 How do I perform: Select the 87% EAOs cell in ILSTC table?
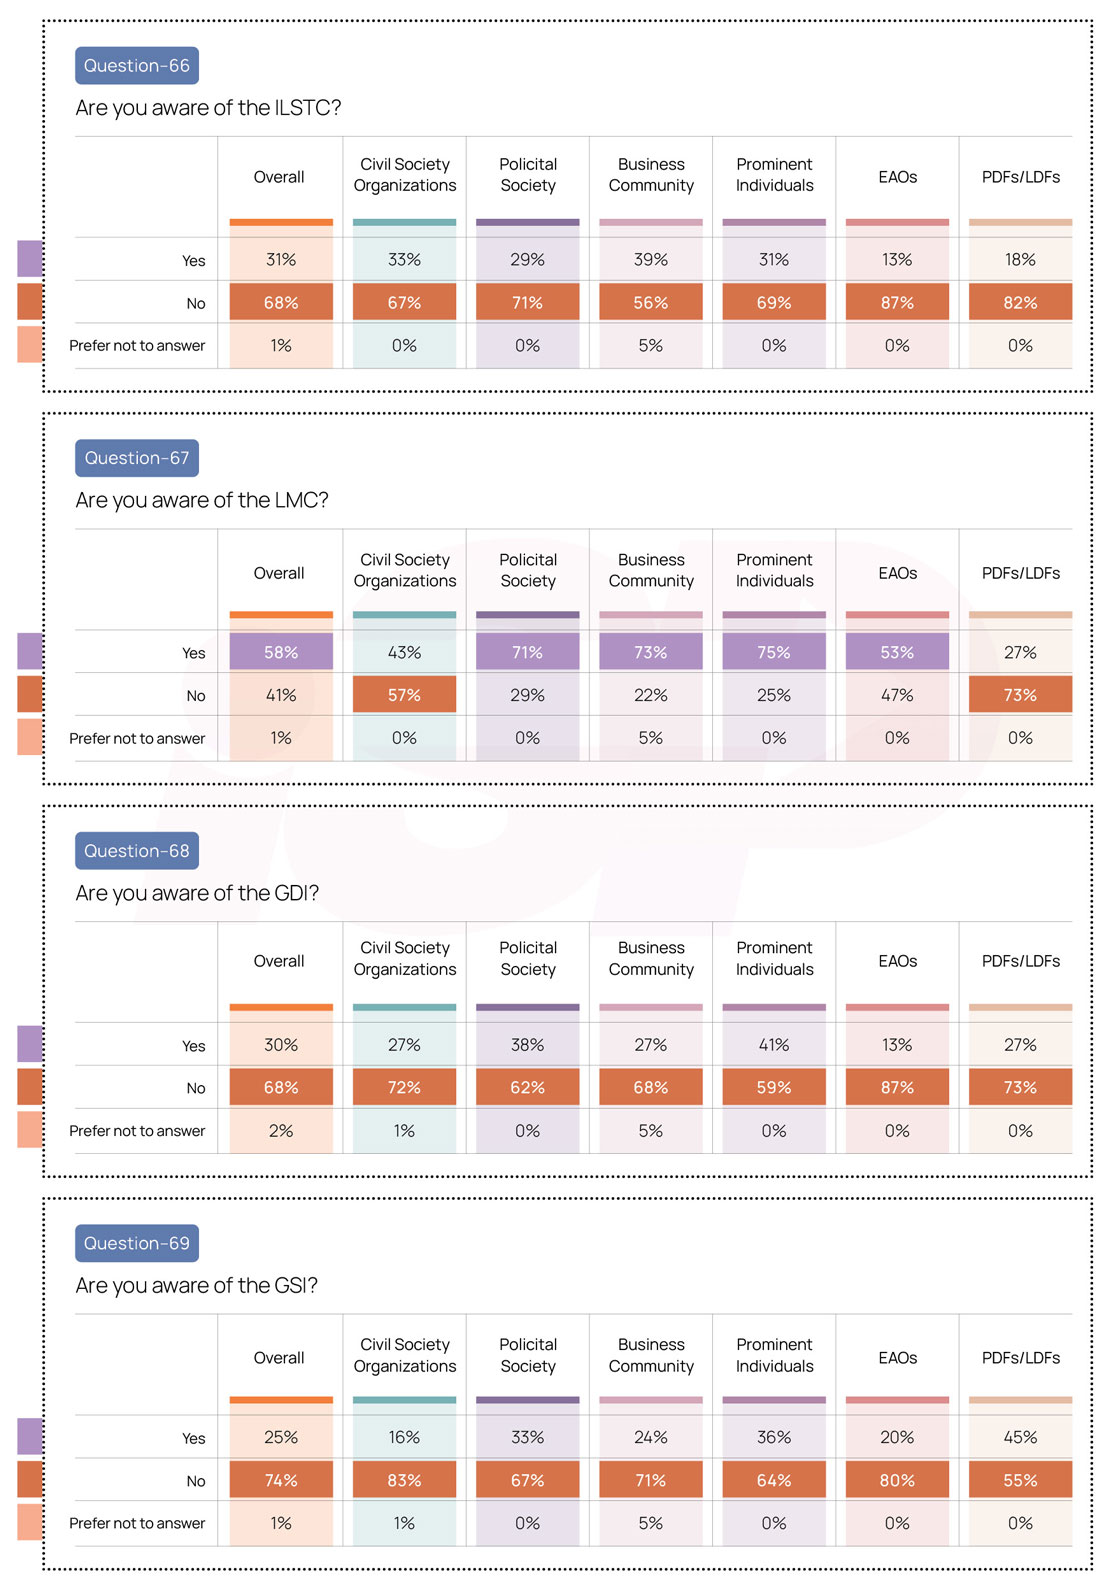point(897,302)
